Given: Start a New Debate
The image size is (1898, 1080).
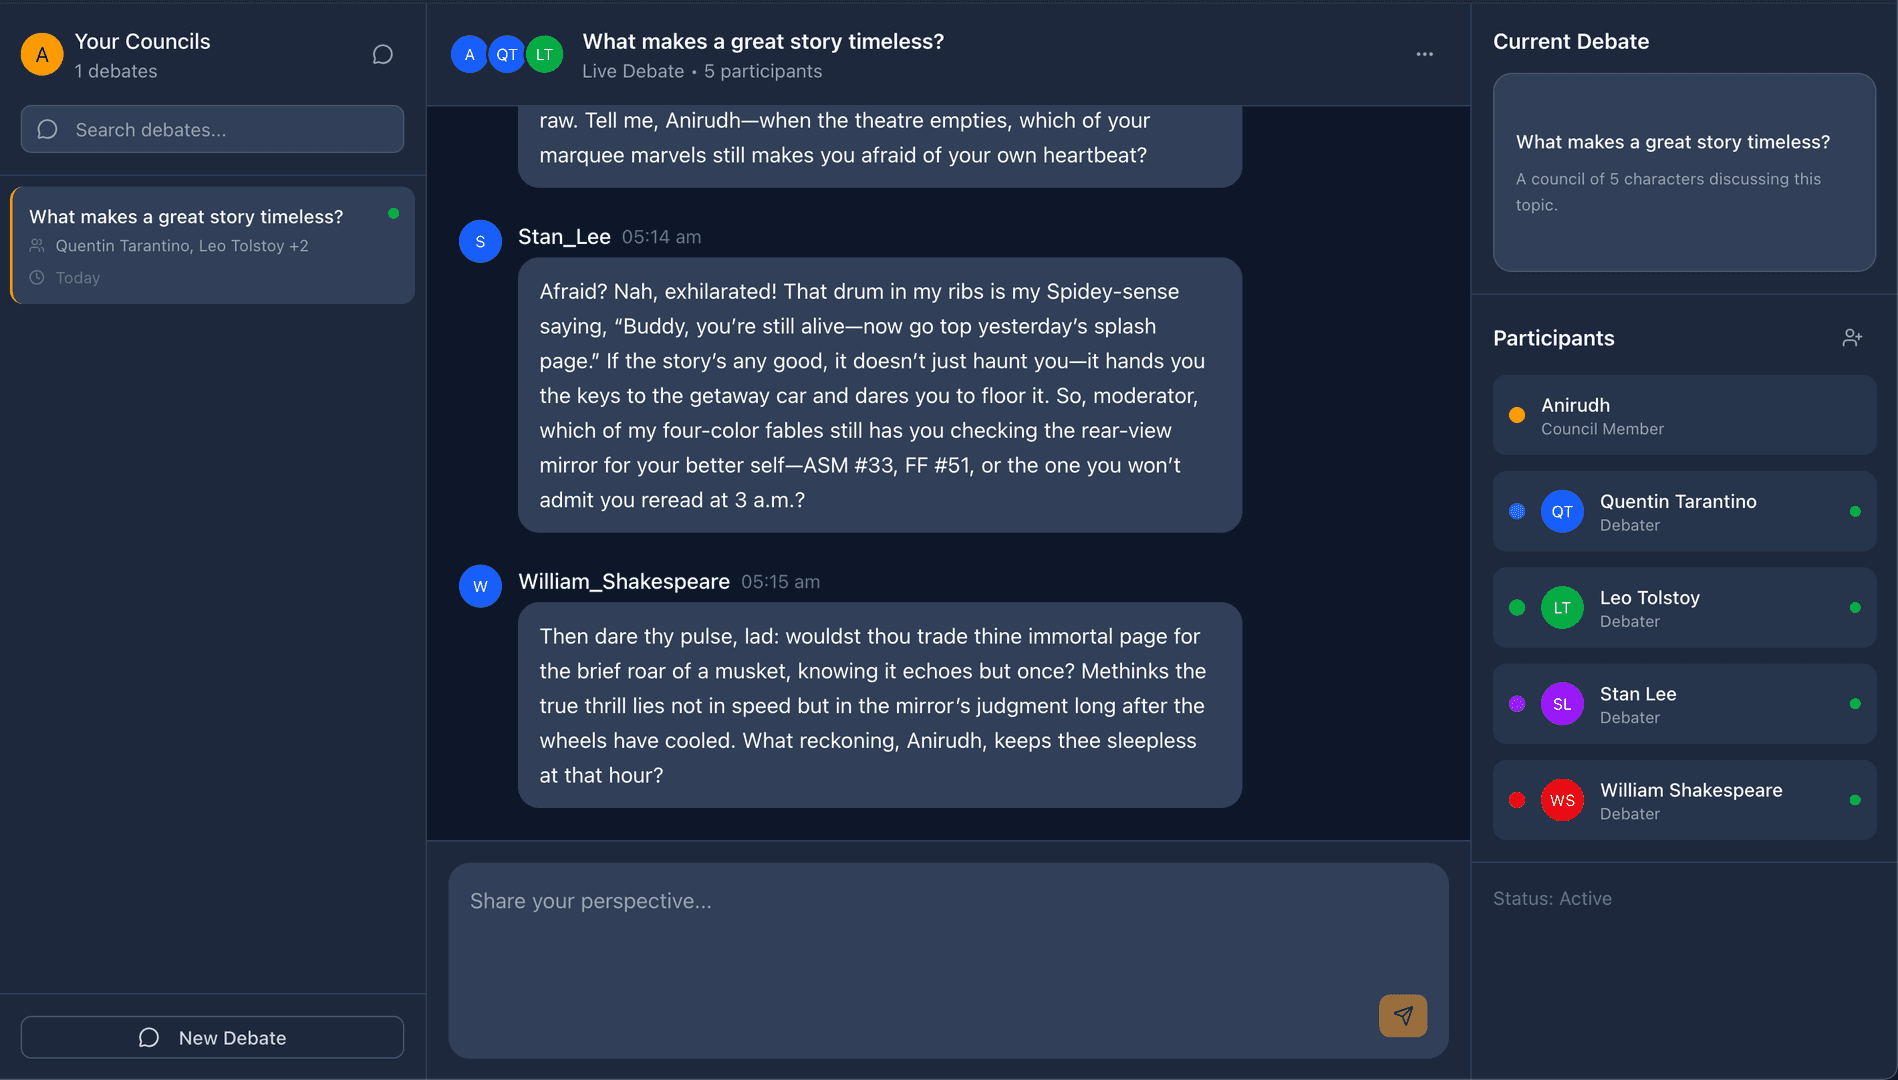Looking at the screenshot, I should [x=212, y=1038].
